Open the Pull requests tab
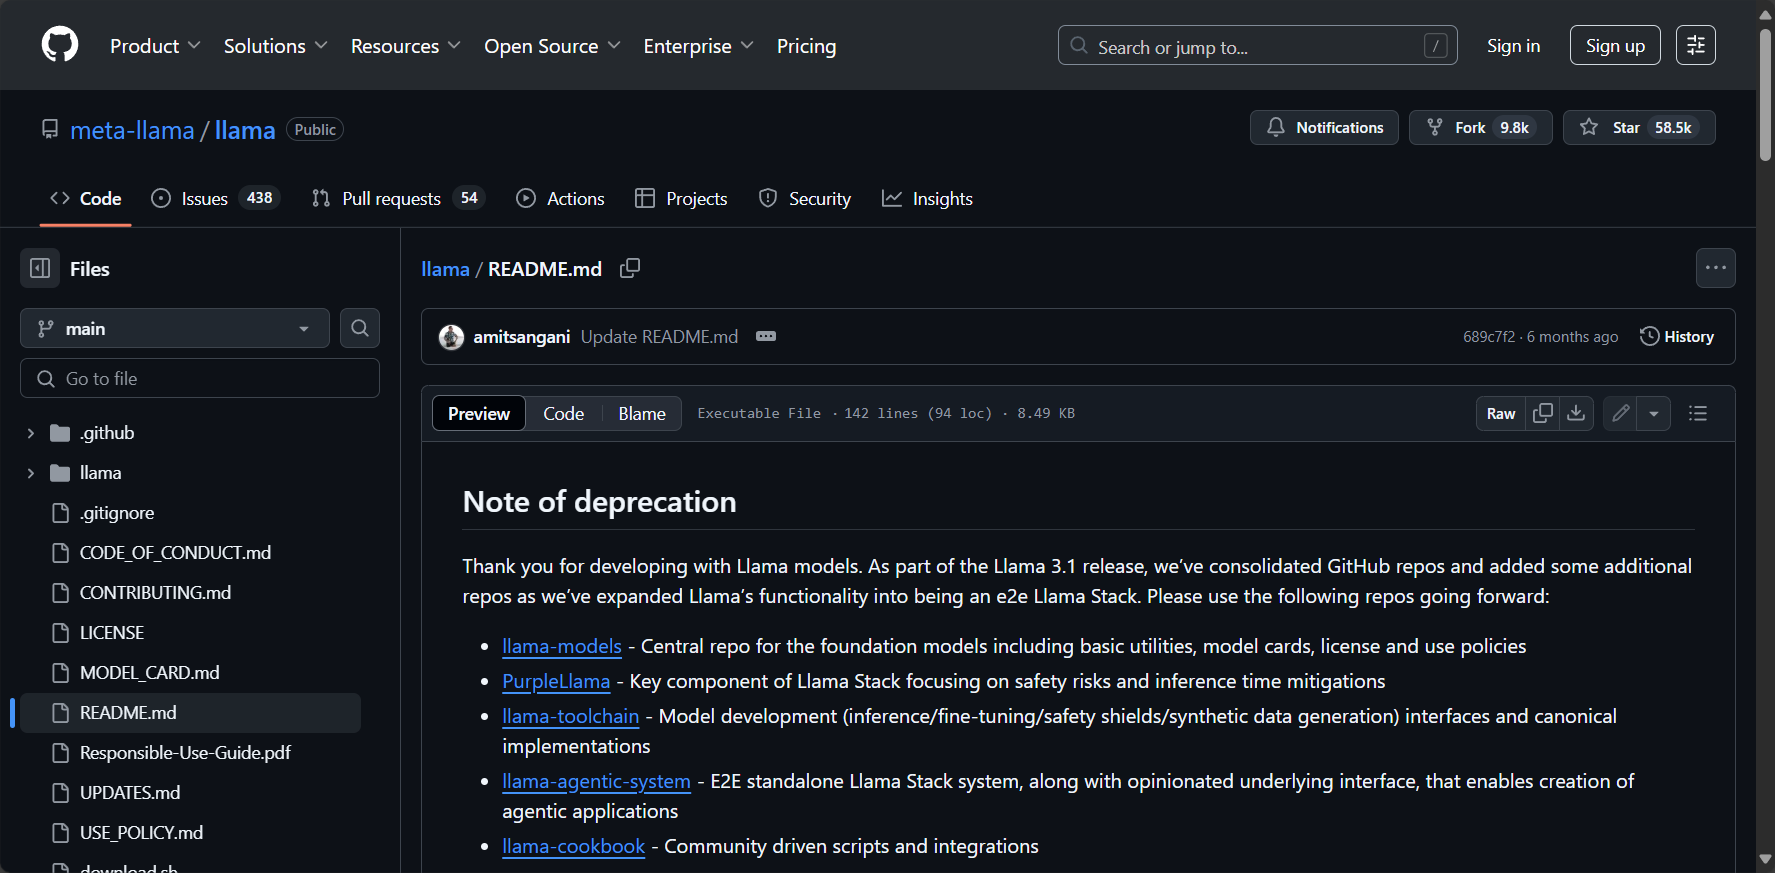This screenshot has height=873, width=1775. [x=398, y=199]
